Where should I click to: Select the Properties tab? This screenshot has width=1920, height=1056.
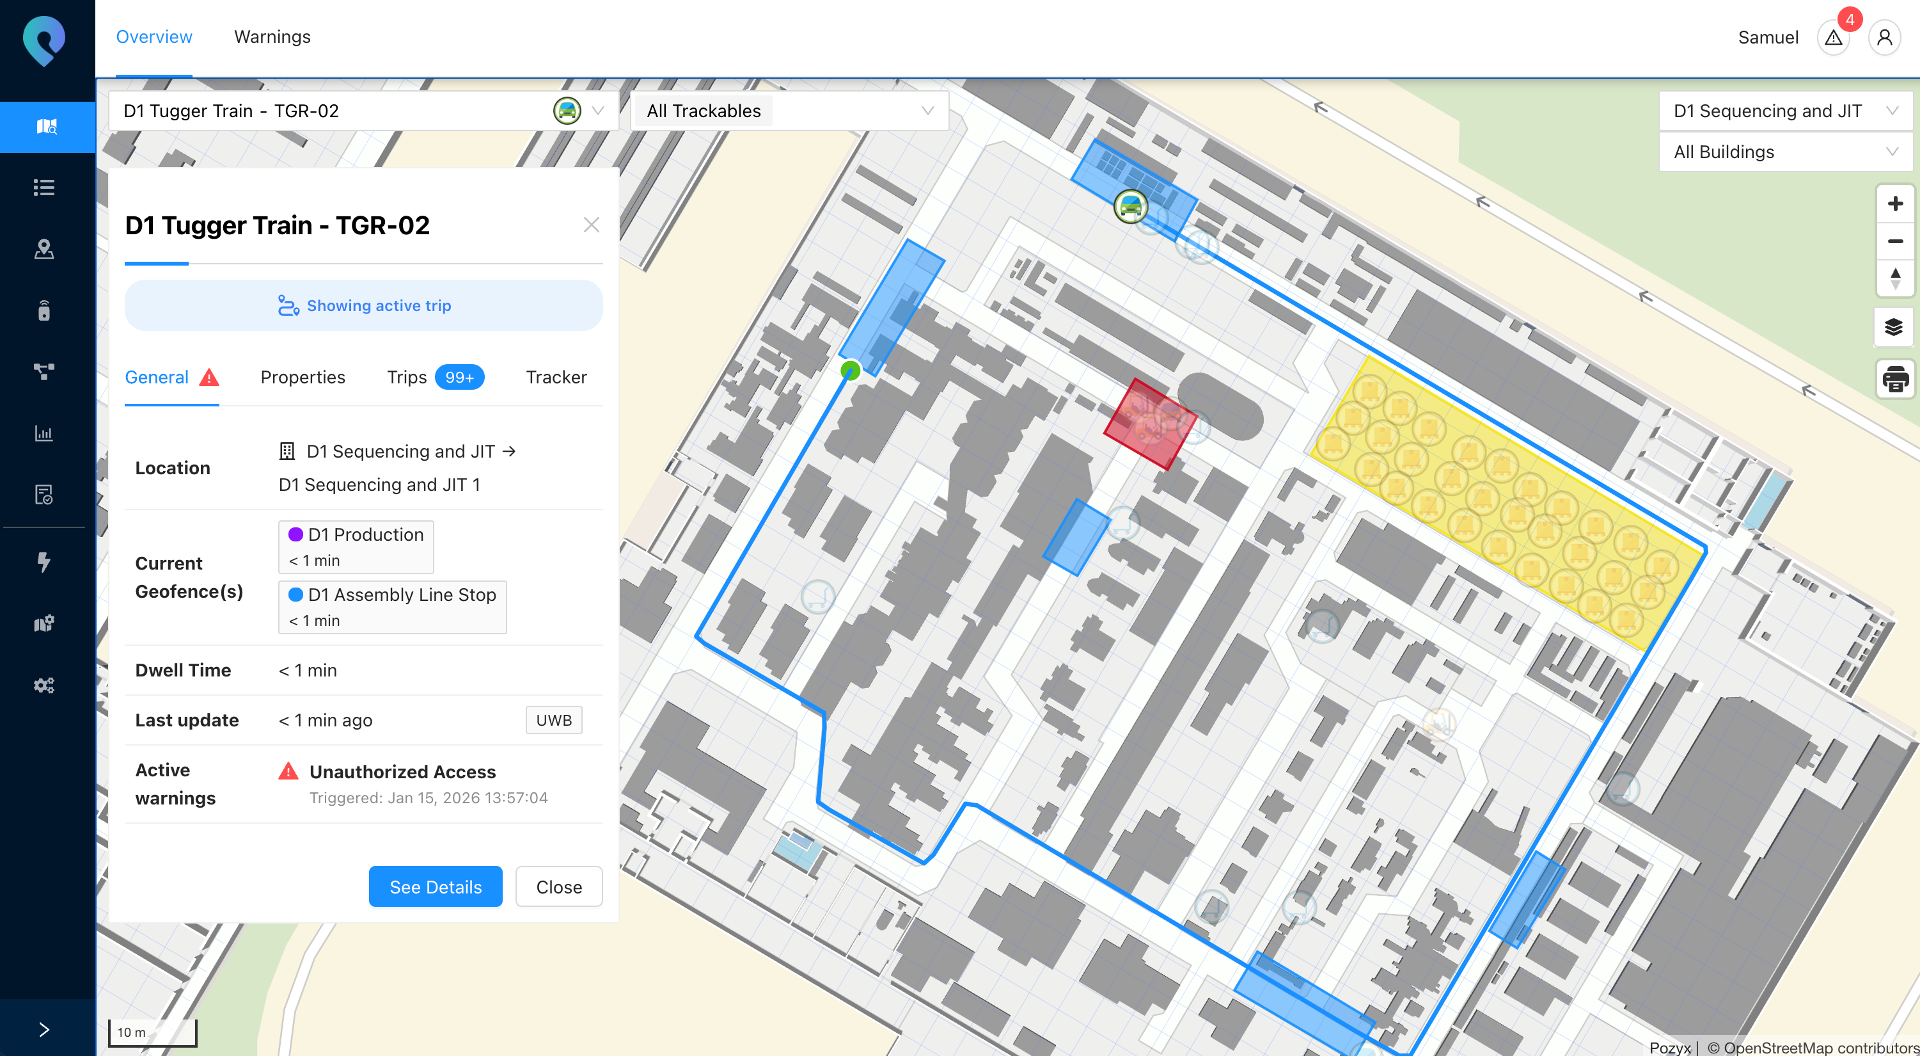(303, 377)
